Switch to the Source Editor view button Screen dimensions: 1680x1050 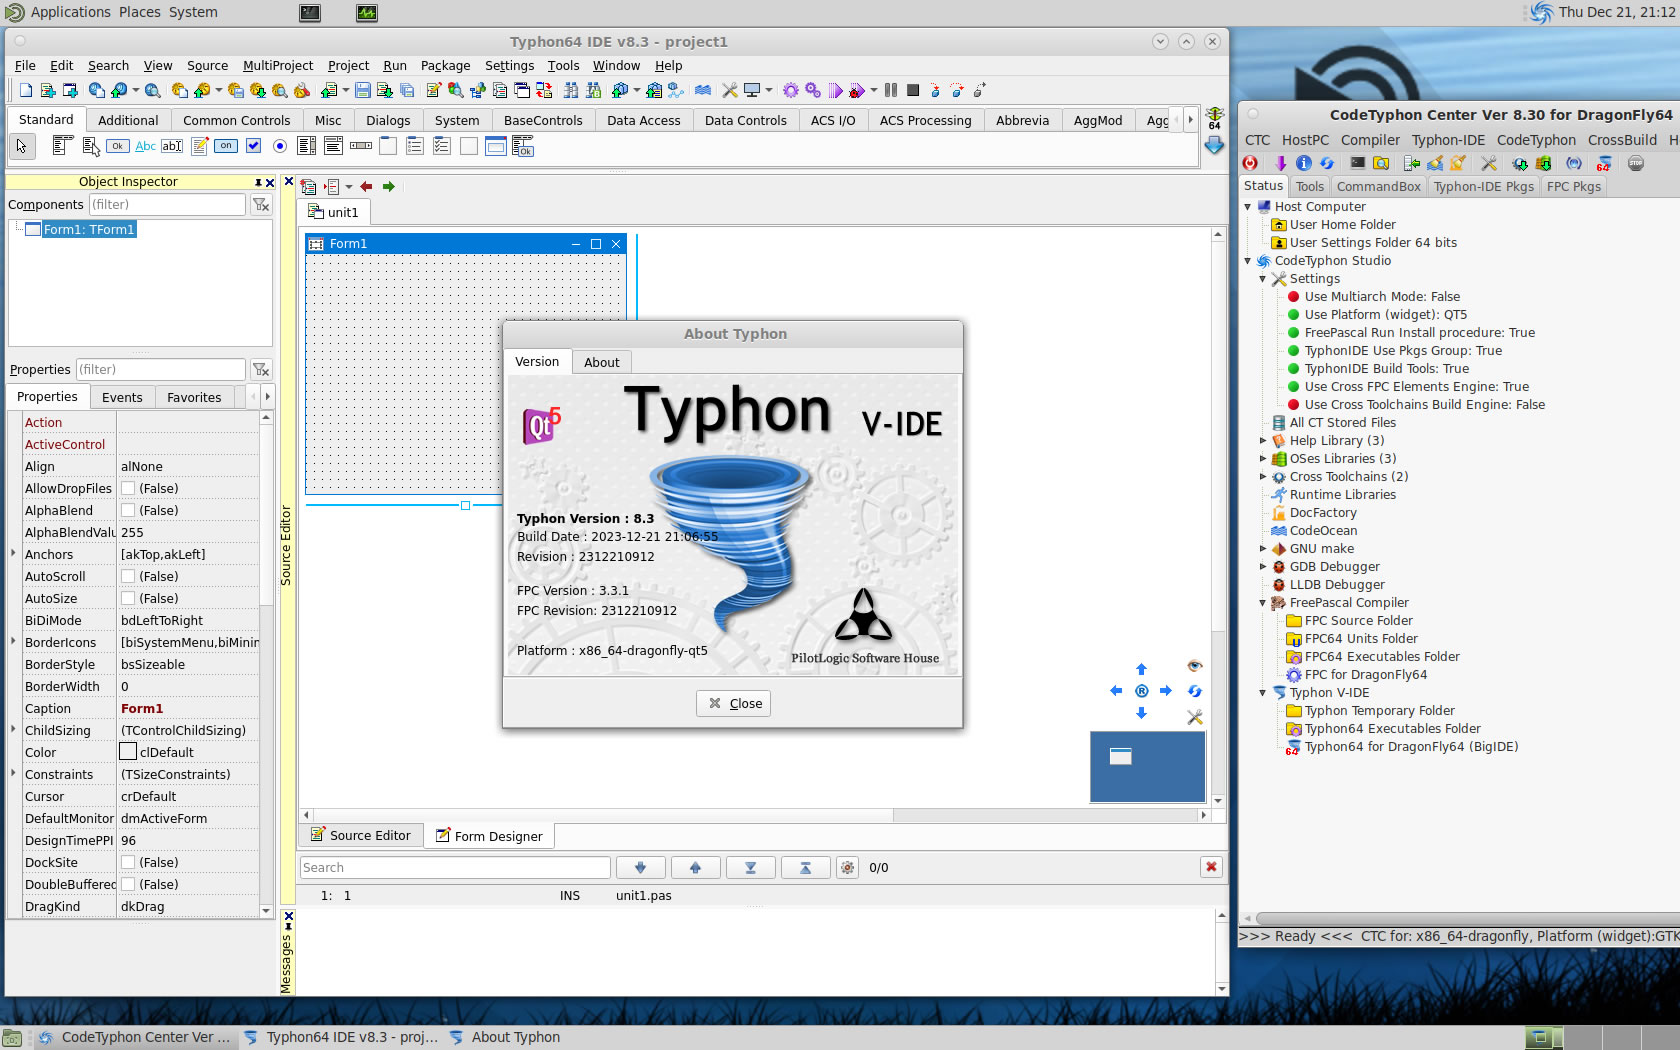coord(360,836)
